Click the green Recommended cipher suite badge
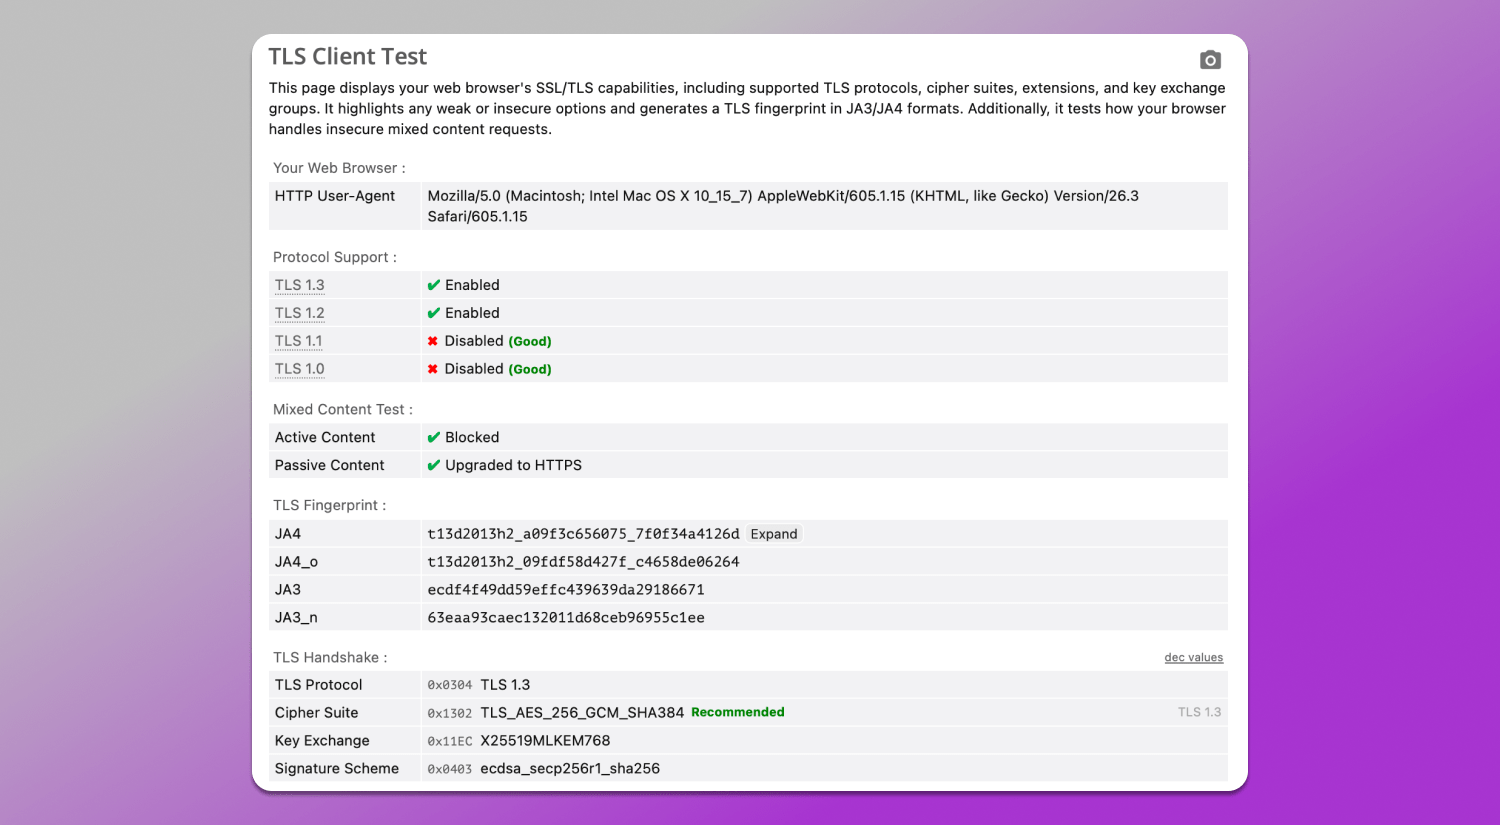This screenshot has height=825, width=1500. coord(738,712)
